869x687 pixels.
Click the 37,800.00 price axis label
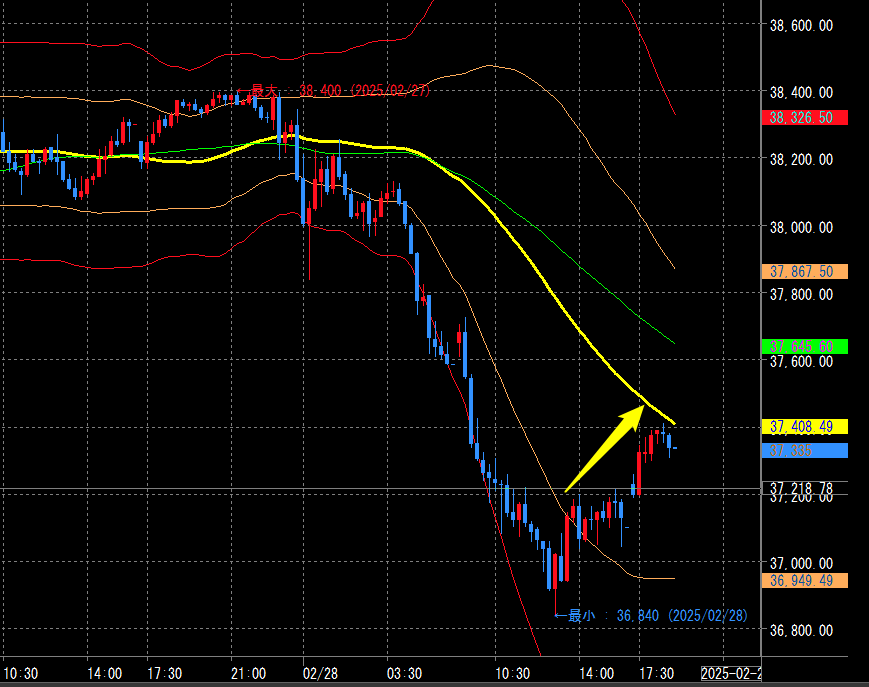(x=801, y=295)
